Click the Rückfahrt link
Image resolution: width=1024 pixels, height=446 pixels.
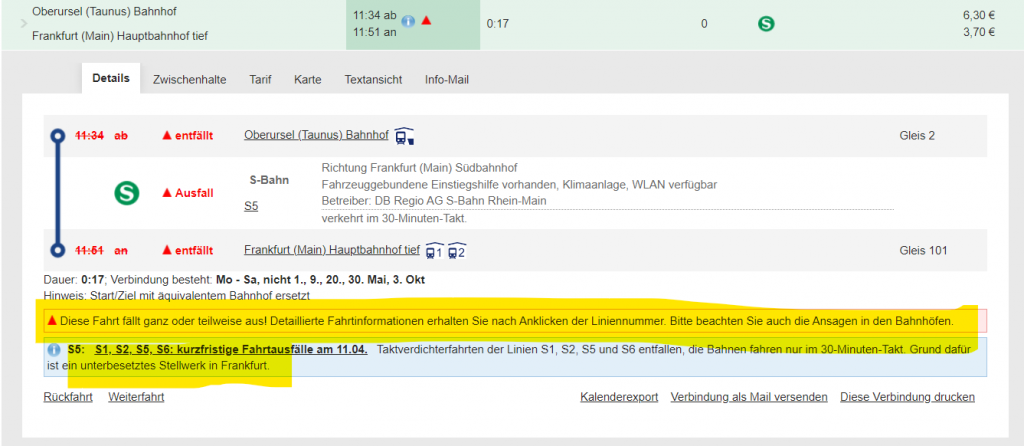tap(68, 397)
